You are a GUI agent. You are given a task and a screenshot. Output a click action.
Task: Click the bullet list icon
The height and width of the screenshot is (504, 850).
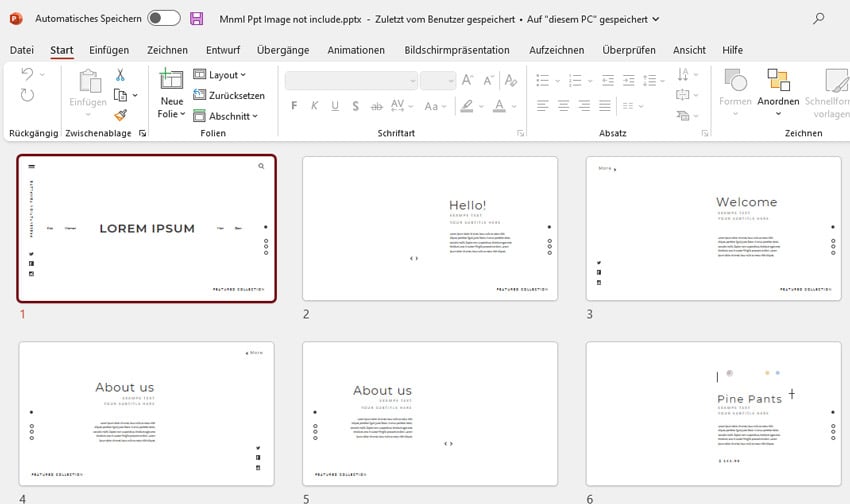click(543, 81)
